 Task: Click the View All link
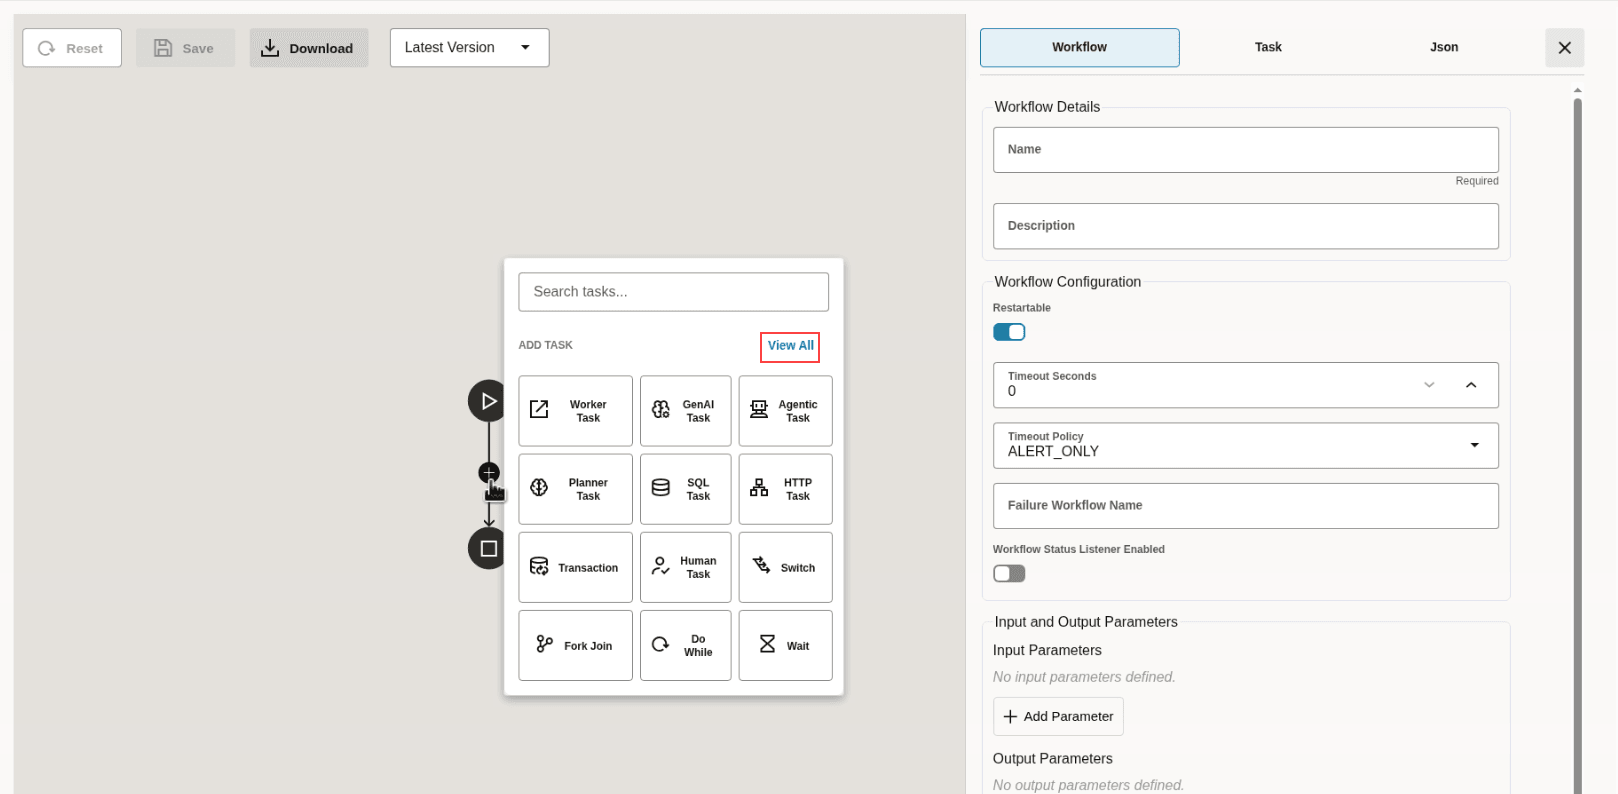pyautogui.click(x=790, y=346)
